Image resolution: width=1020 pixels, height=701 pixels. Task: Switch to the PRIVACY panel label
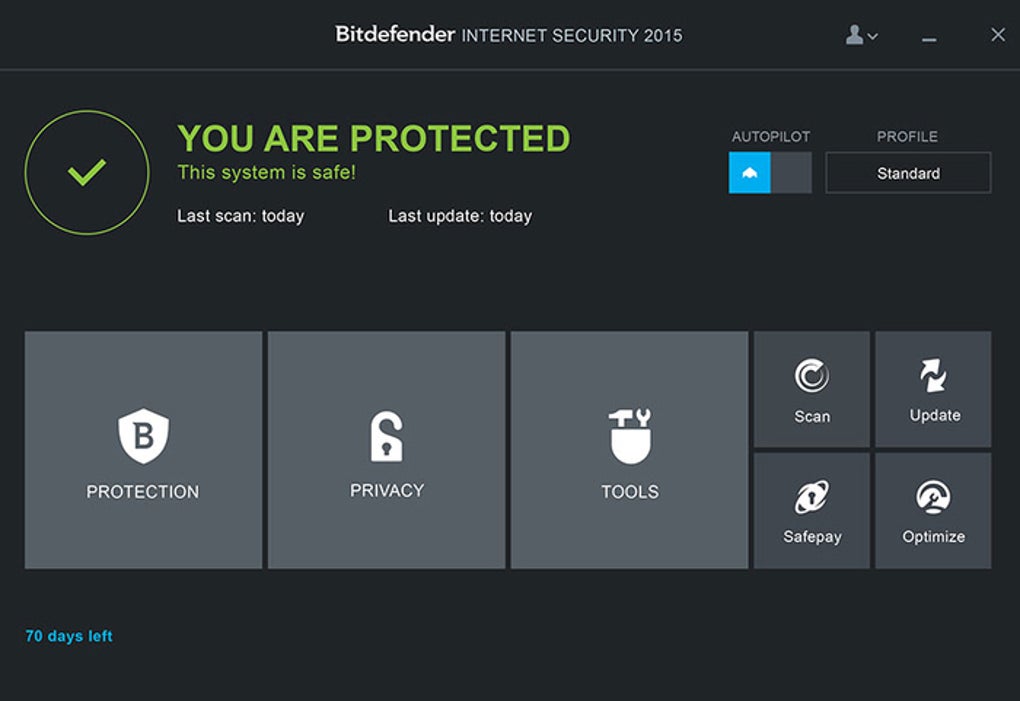click(387, 491)
